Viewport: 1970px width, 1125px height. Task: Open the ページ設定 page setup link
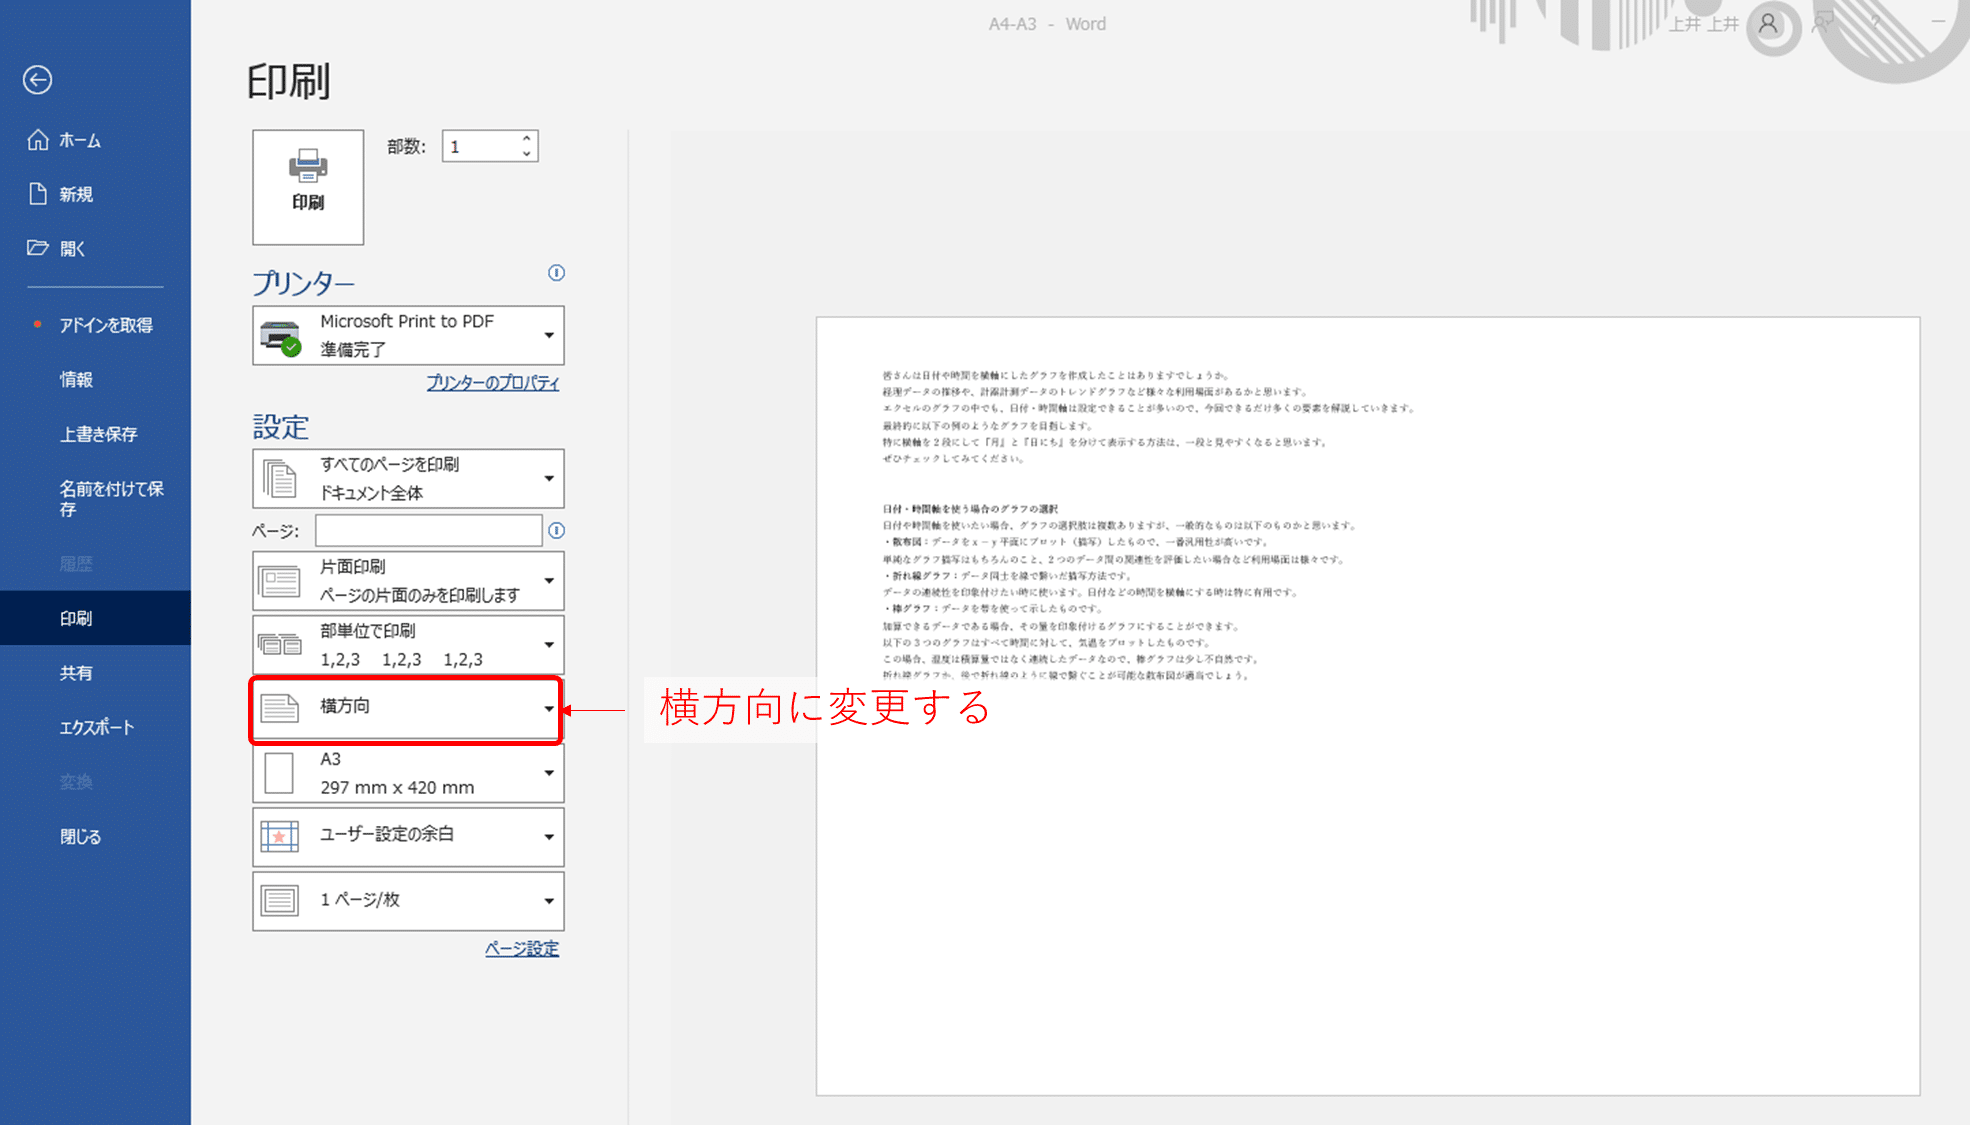tap(521, 948)
